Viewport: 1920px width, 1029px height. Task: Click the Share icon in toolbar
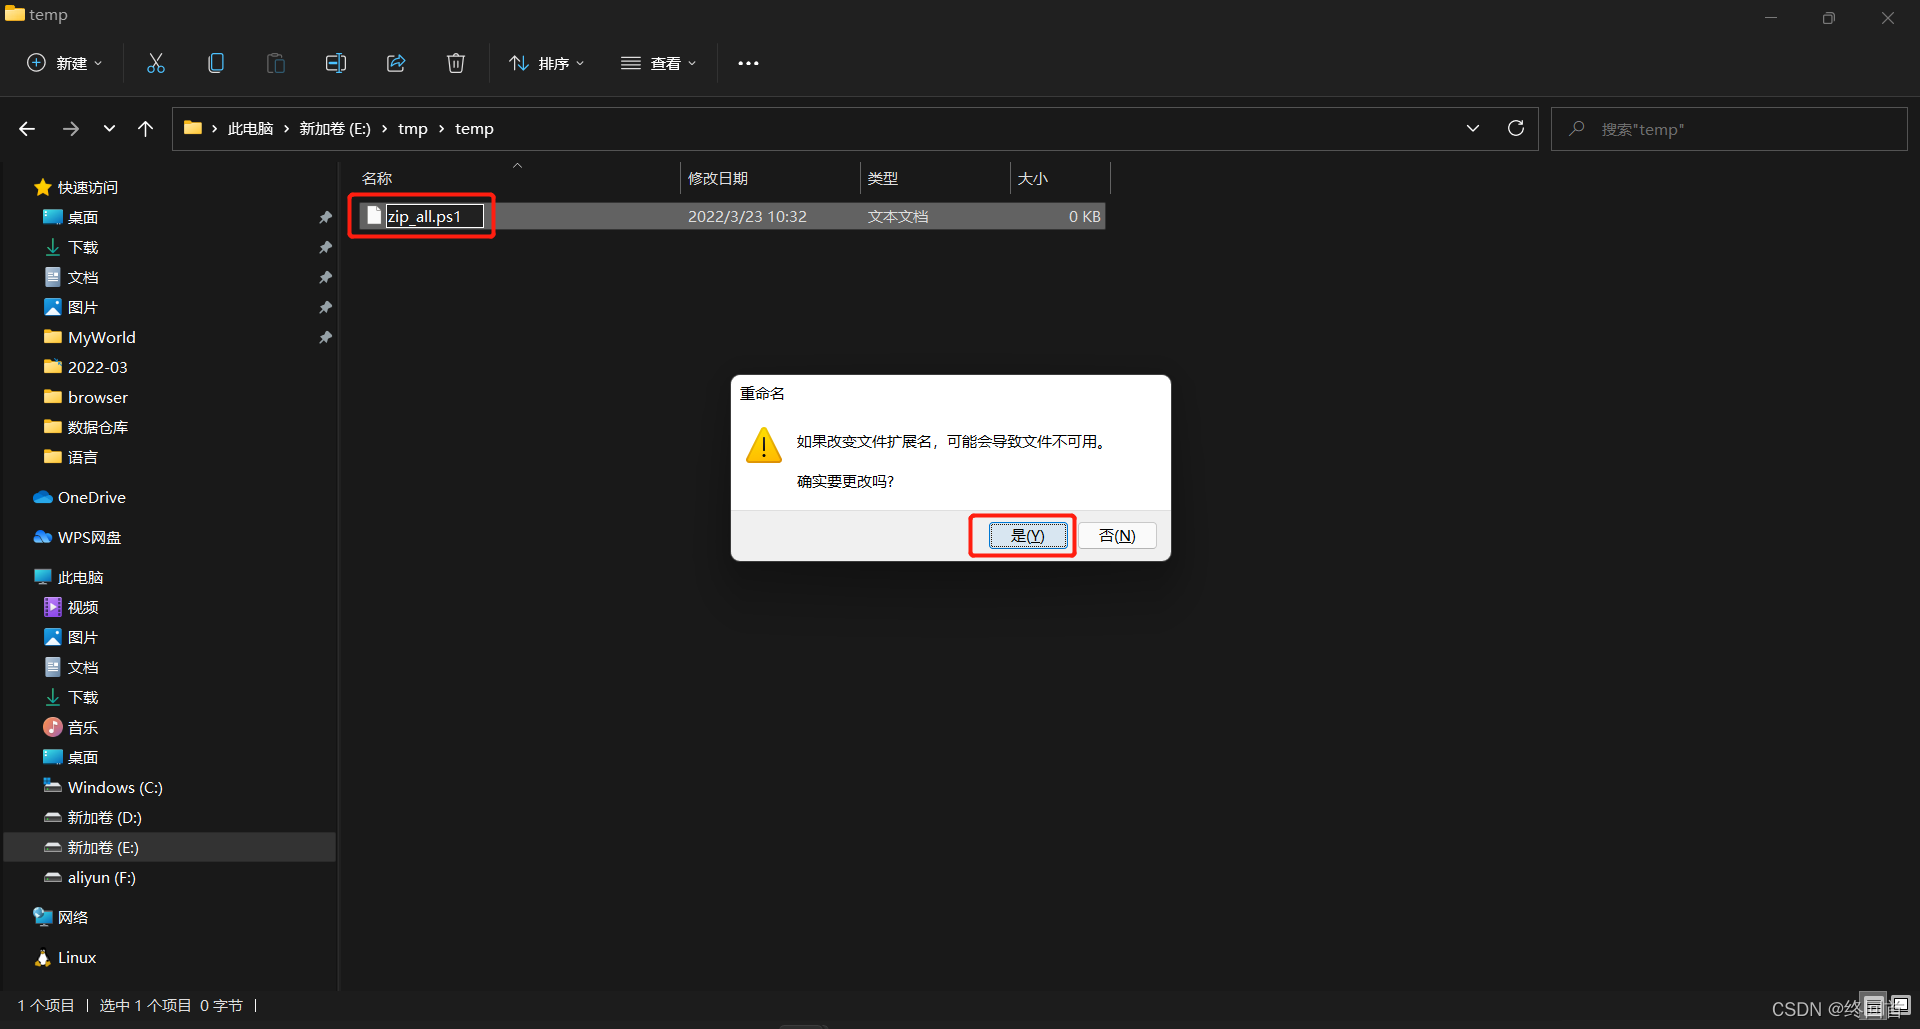point(396,63)
